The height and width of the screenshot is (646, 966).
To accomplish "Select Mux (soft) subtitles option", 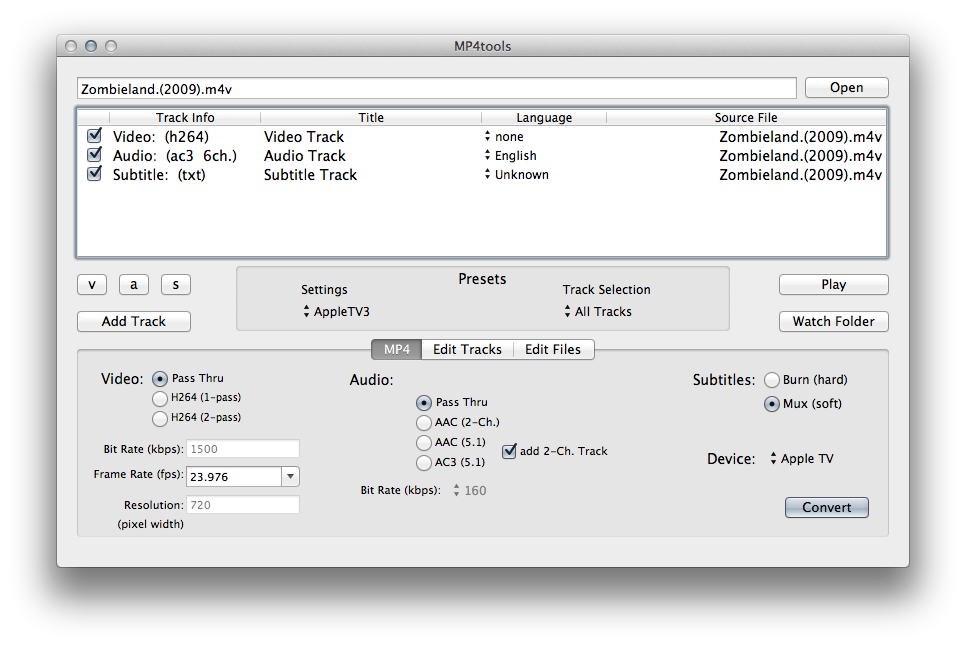I will pyautogui.click(x=772, y=404).
